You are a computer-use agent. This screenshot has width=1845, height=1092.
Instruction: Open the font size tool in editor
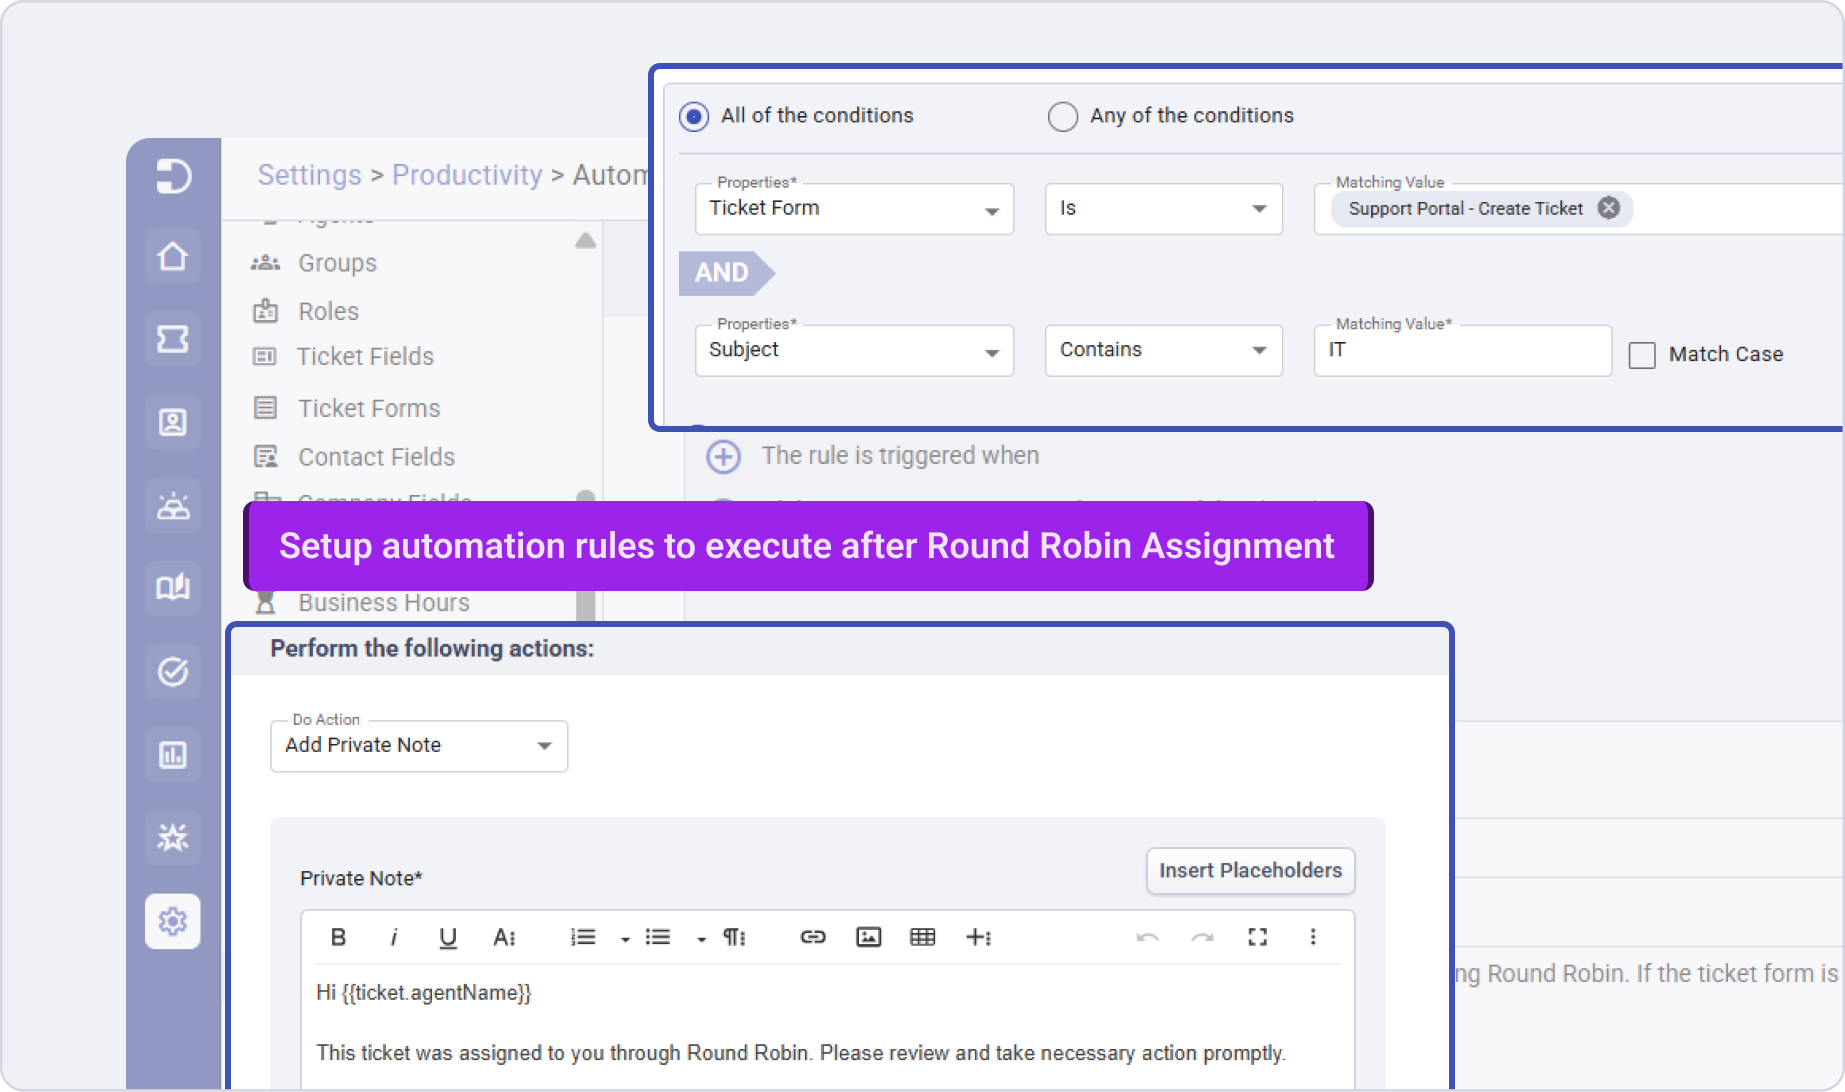[x=504, y=937]
